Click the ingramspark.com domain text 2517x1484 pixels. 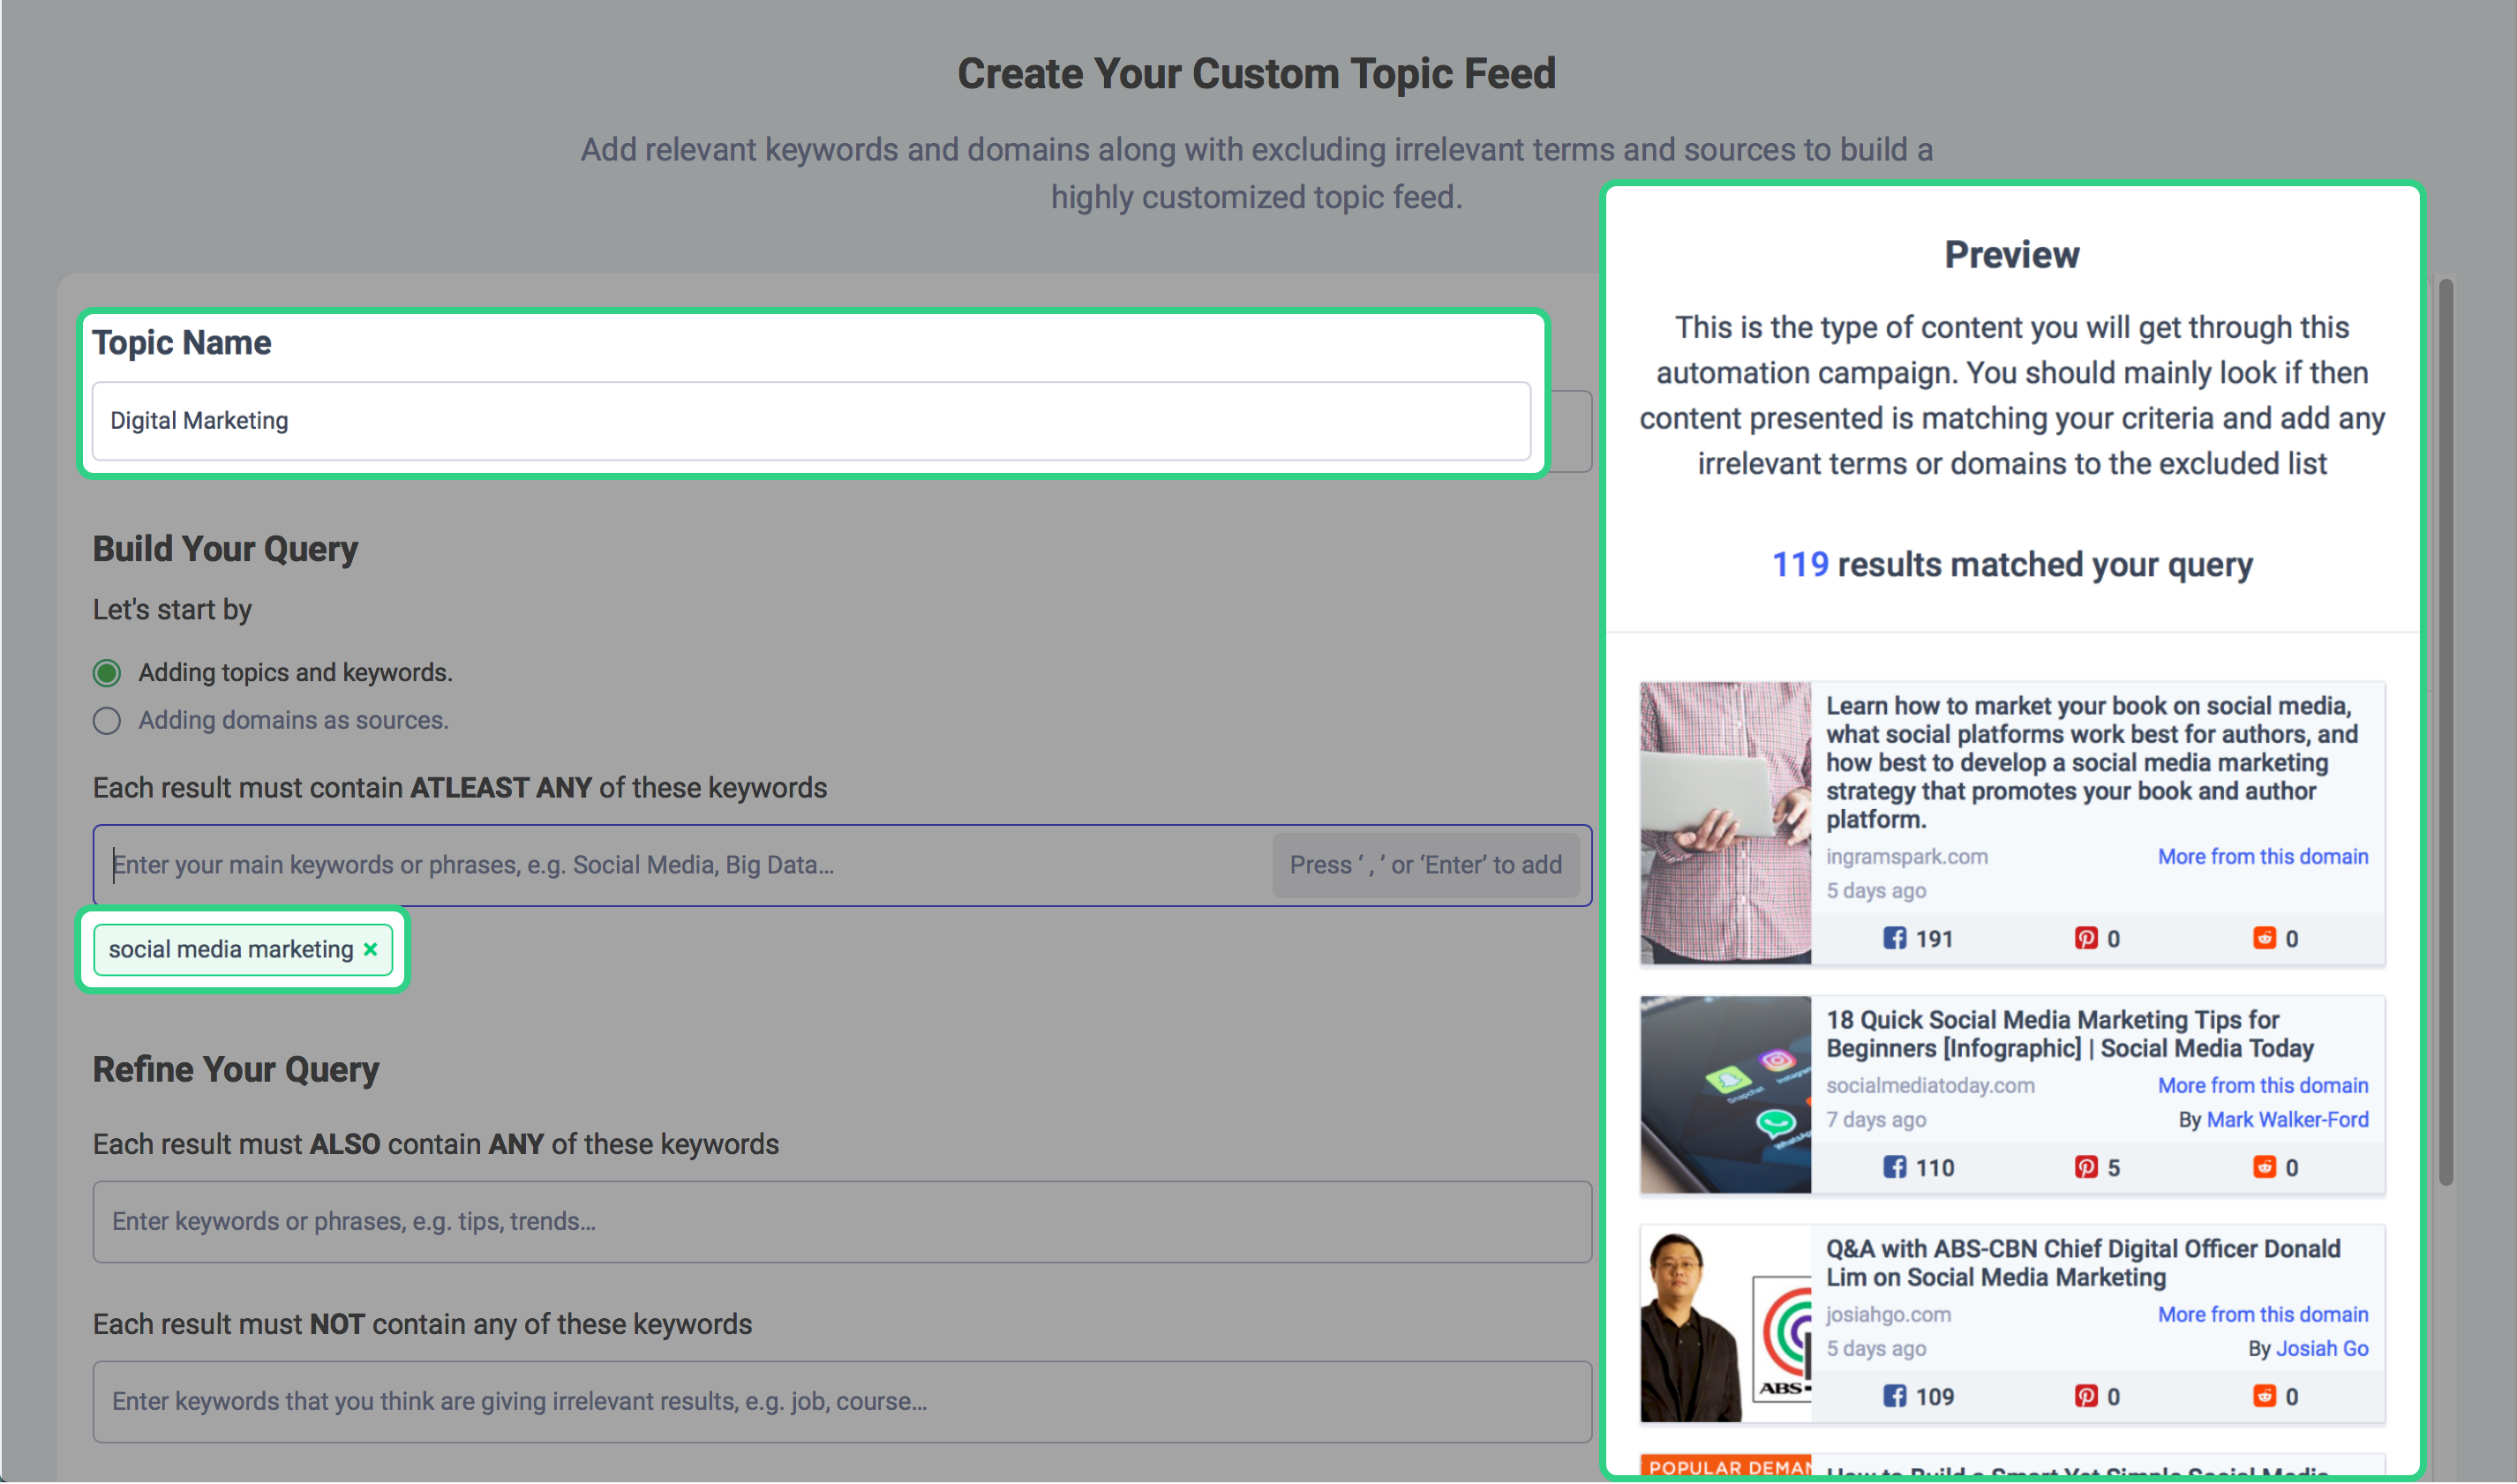pos(1906,857)
